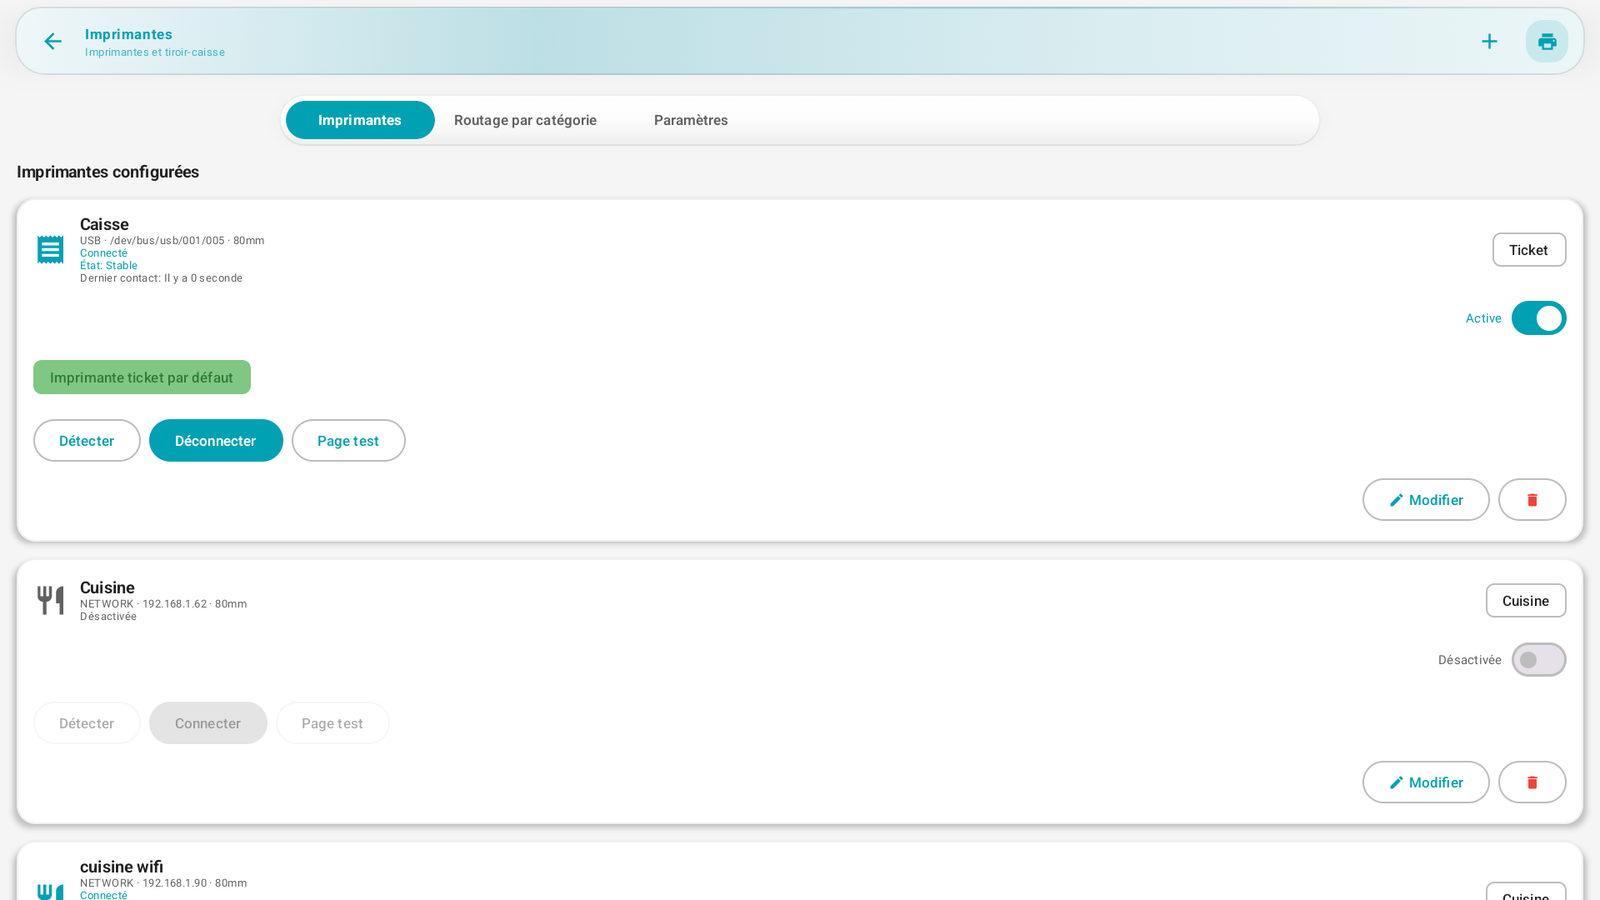Click the Imprimante ticket par défaut badge

(142, 377)
